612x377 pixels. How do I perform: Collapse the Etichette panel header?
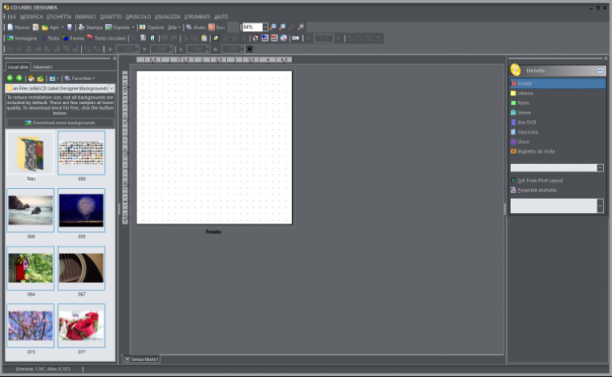[x=600, y=71]
